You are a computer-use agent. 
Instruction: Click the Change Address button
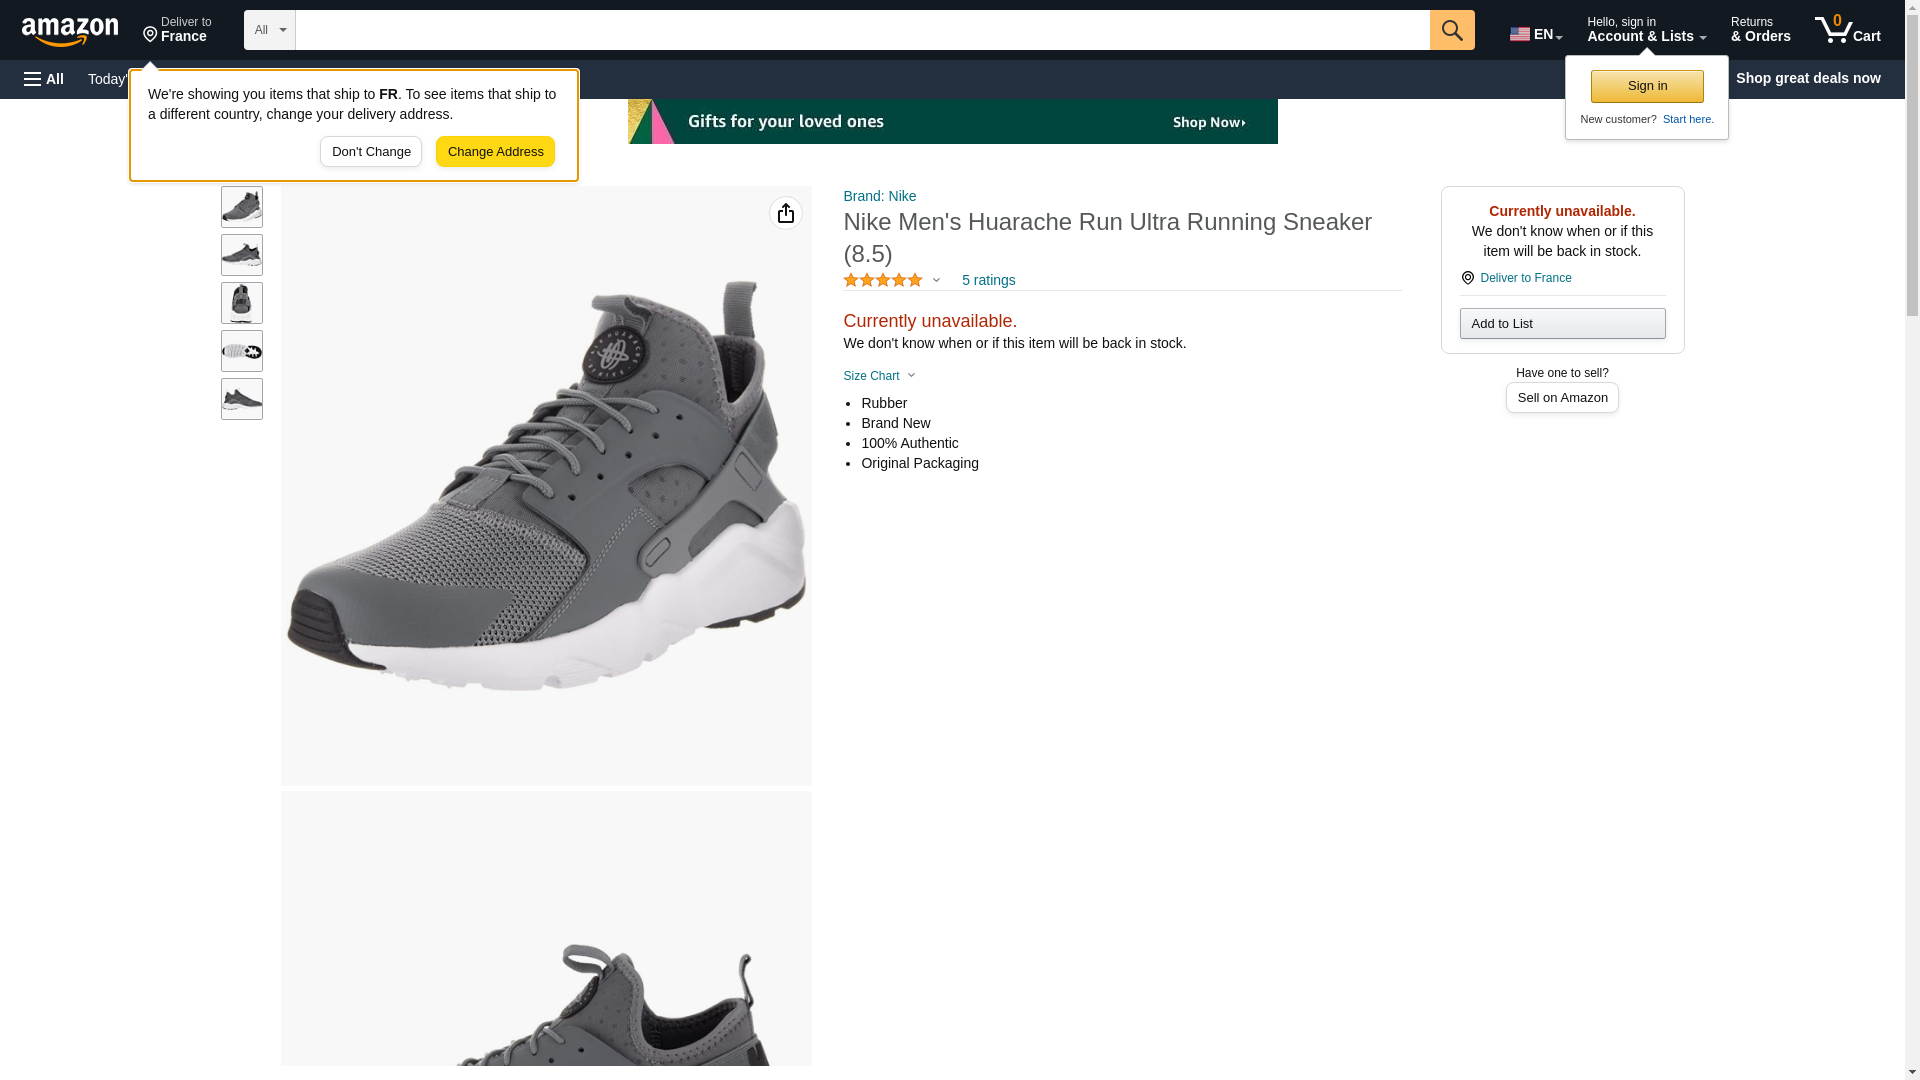pyautogui.click(x=495, y=152)
